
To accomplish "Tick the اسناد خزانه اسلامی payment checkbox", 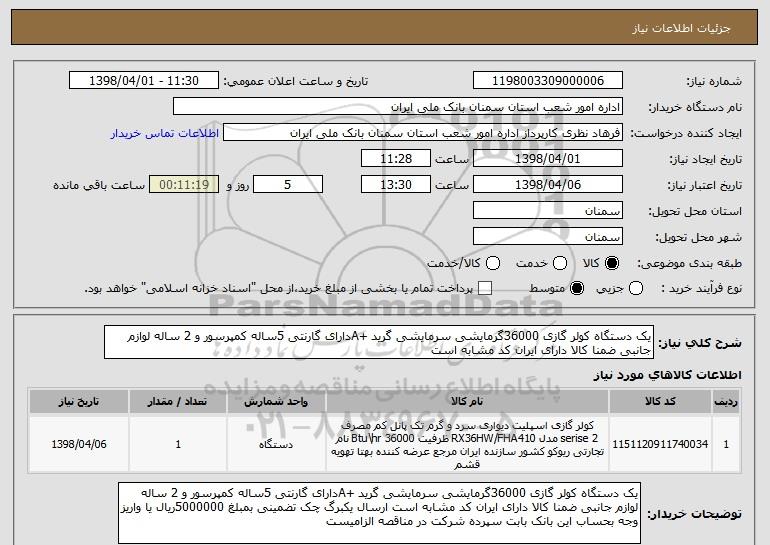I will (x=485, y=288).
